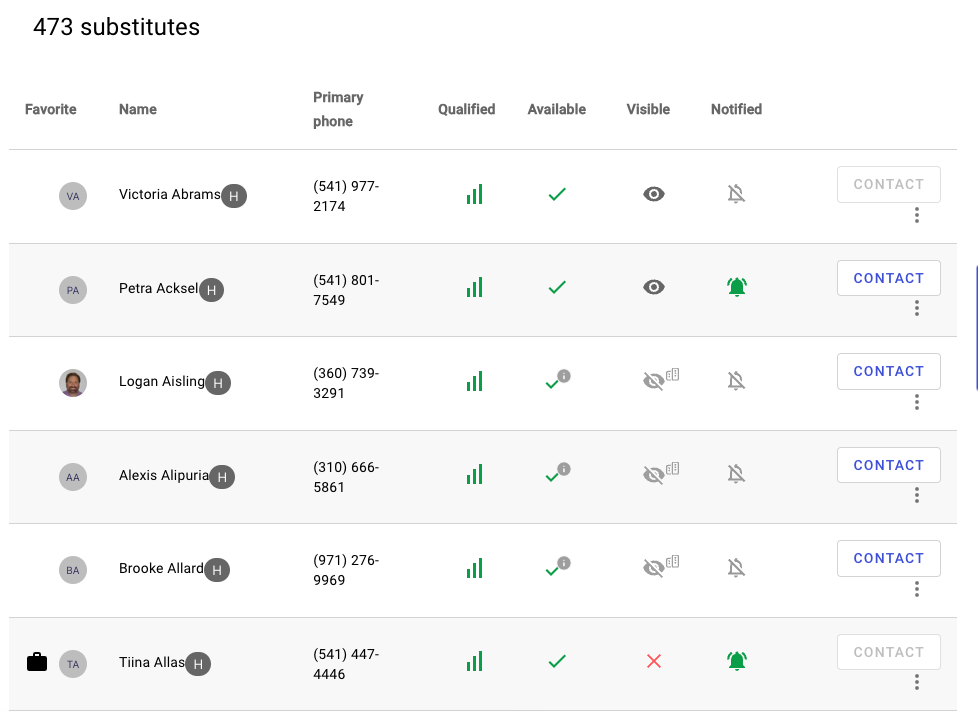Click Logan Aisling's availability info icon
The width and height of the screenshot is (978, 713).
(564, 376)
